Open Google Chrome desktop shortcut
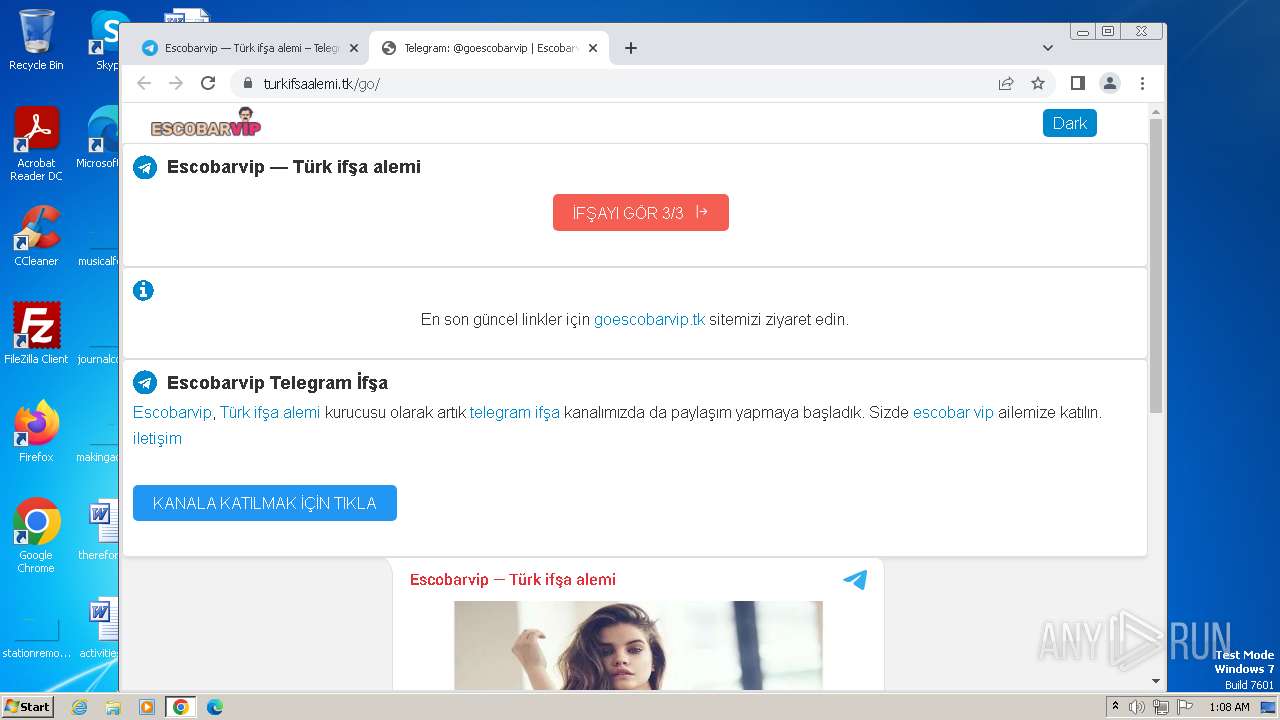1280x720 pixels. pos(36,536)
